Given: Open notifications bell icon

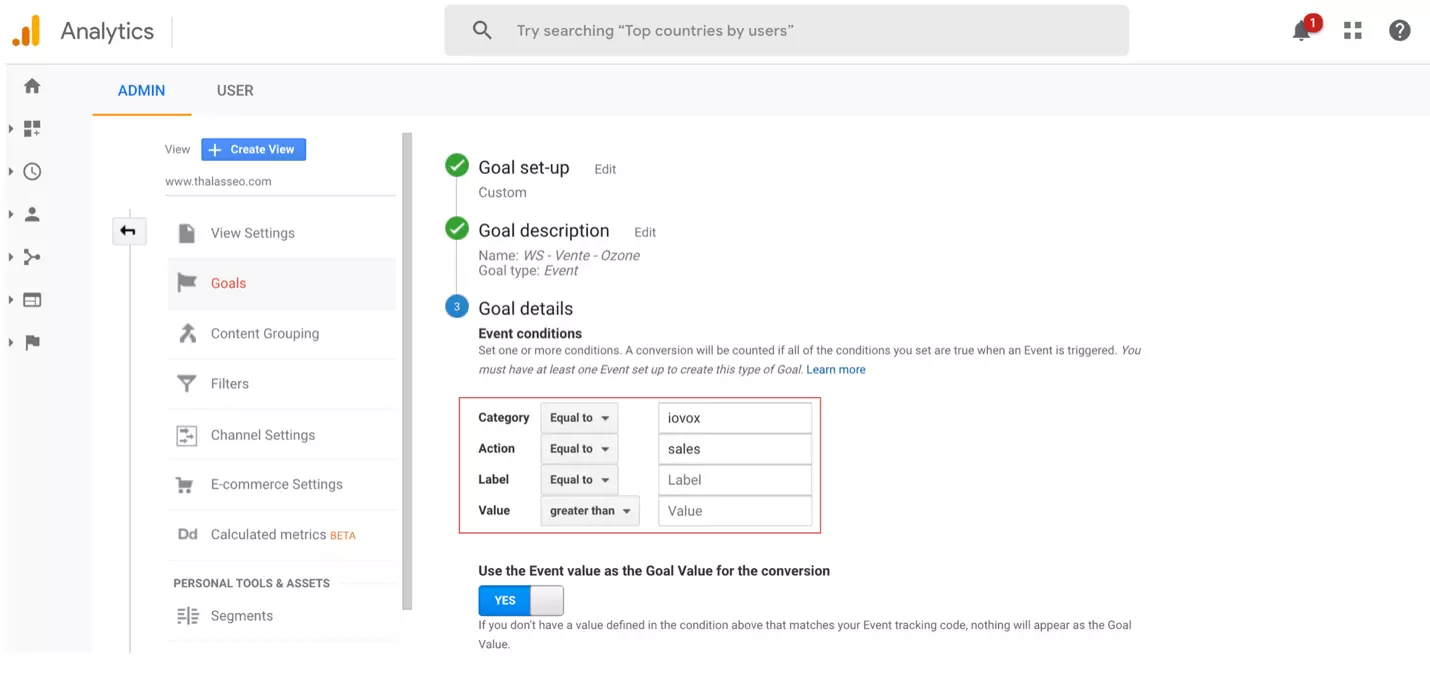Looking at the screenshot, I should tap(1301, 31).
